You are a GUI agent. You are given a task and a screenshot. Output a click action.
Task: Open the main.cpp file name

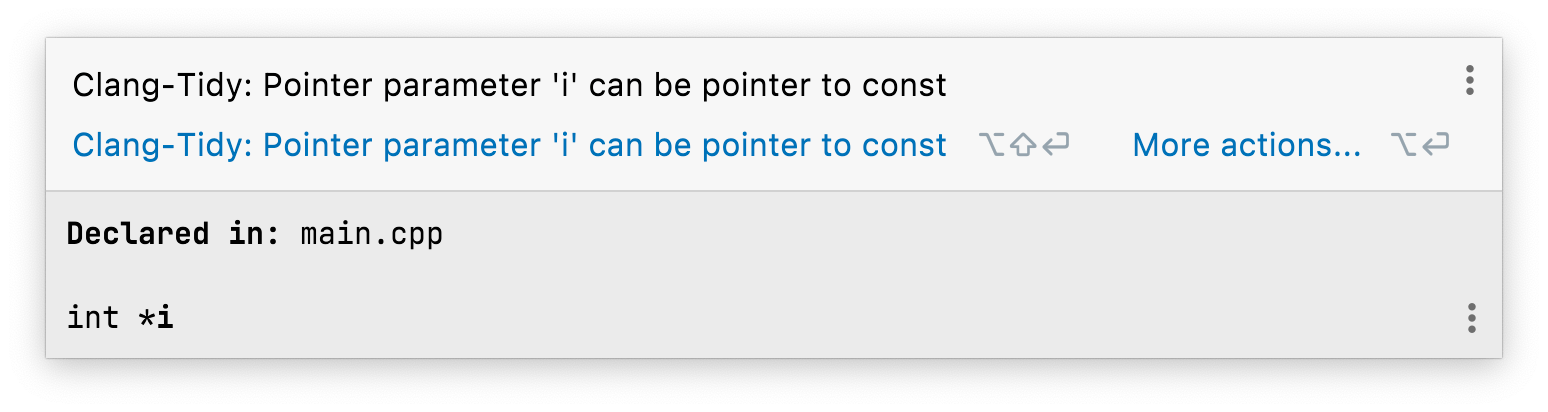click(371, 235)
